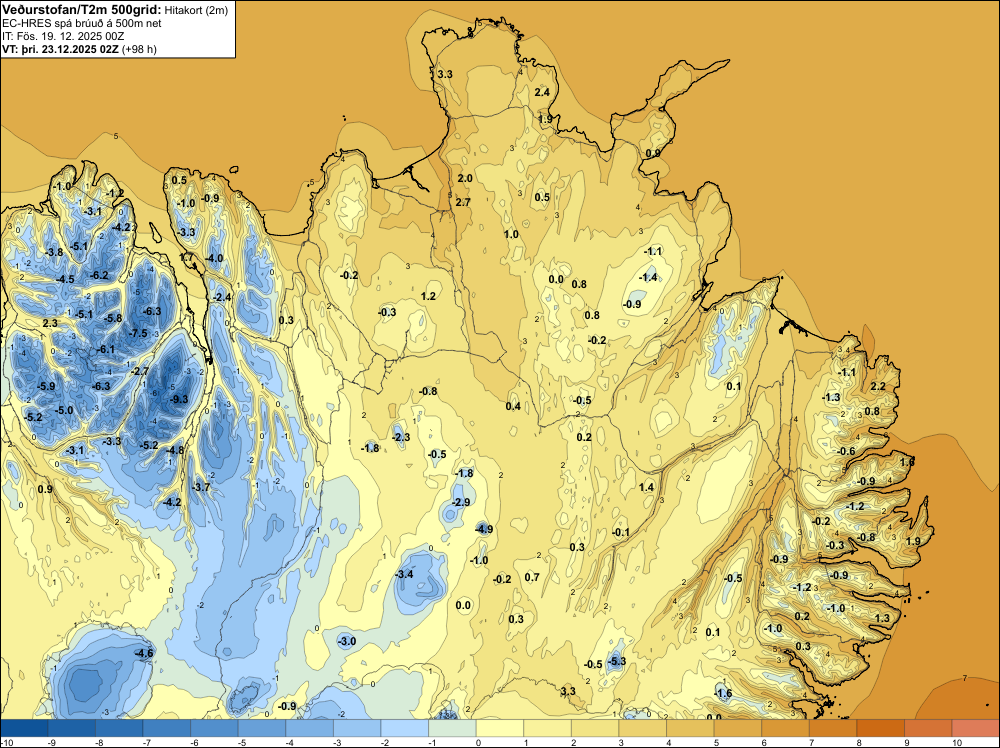Click the coldest value "-9.3" on map
This screenshot has height=748, width=1000.
(179, 399)
